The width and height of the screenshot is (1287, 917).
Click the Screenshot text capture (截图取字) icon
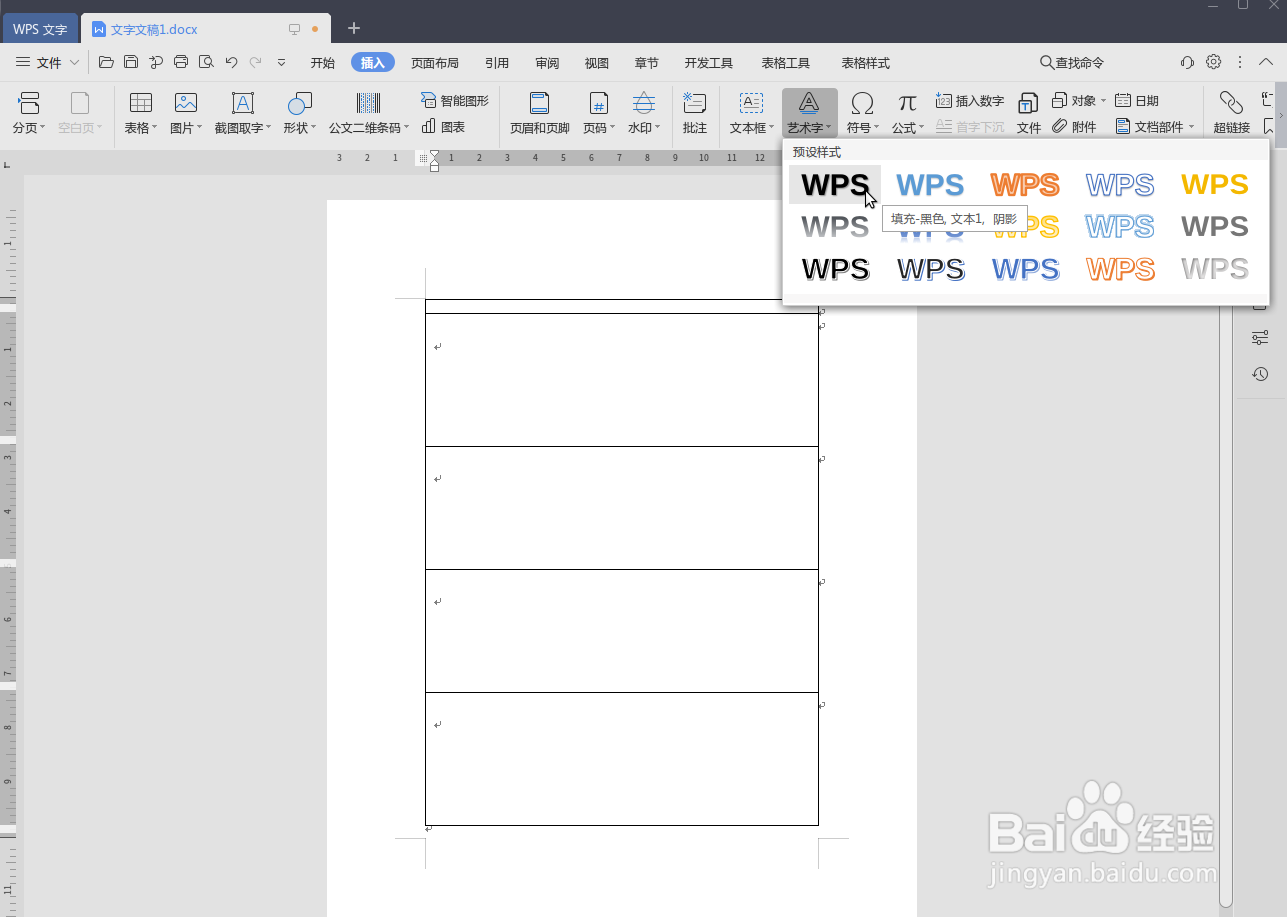pos(242,103)
